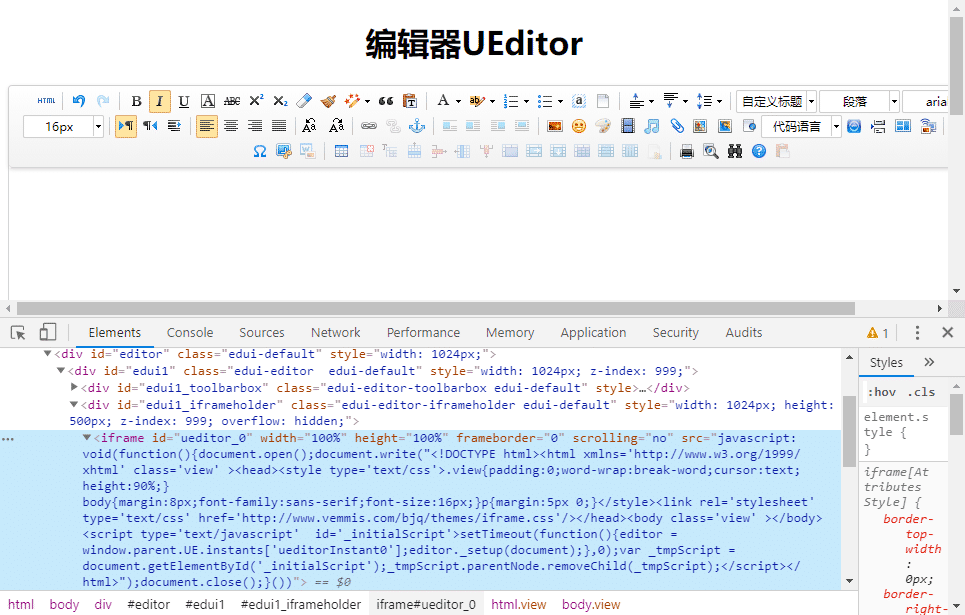Screen dimensions: 965x615
Task: Select the format painter brush
Action: (329, 101)
